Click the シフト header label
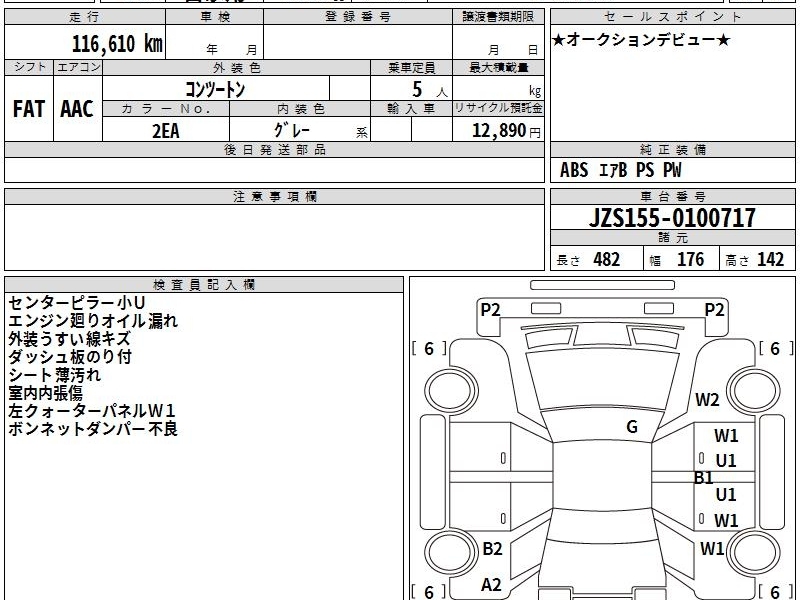The width and height of the screenshot is (800, 600). pyautogui.click(x=29, y=67)
